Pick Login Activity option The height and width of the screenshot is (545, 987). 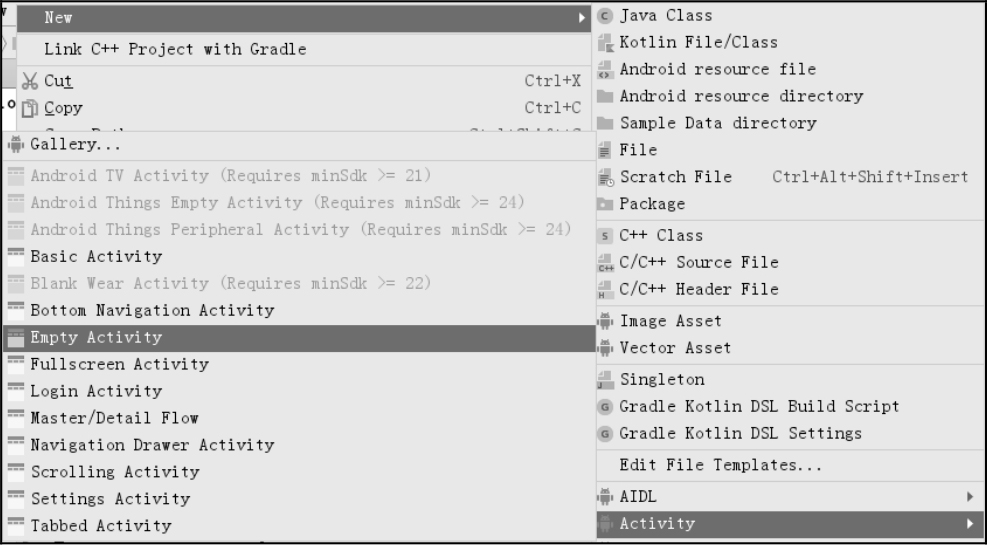96,391
